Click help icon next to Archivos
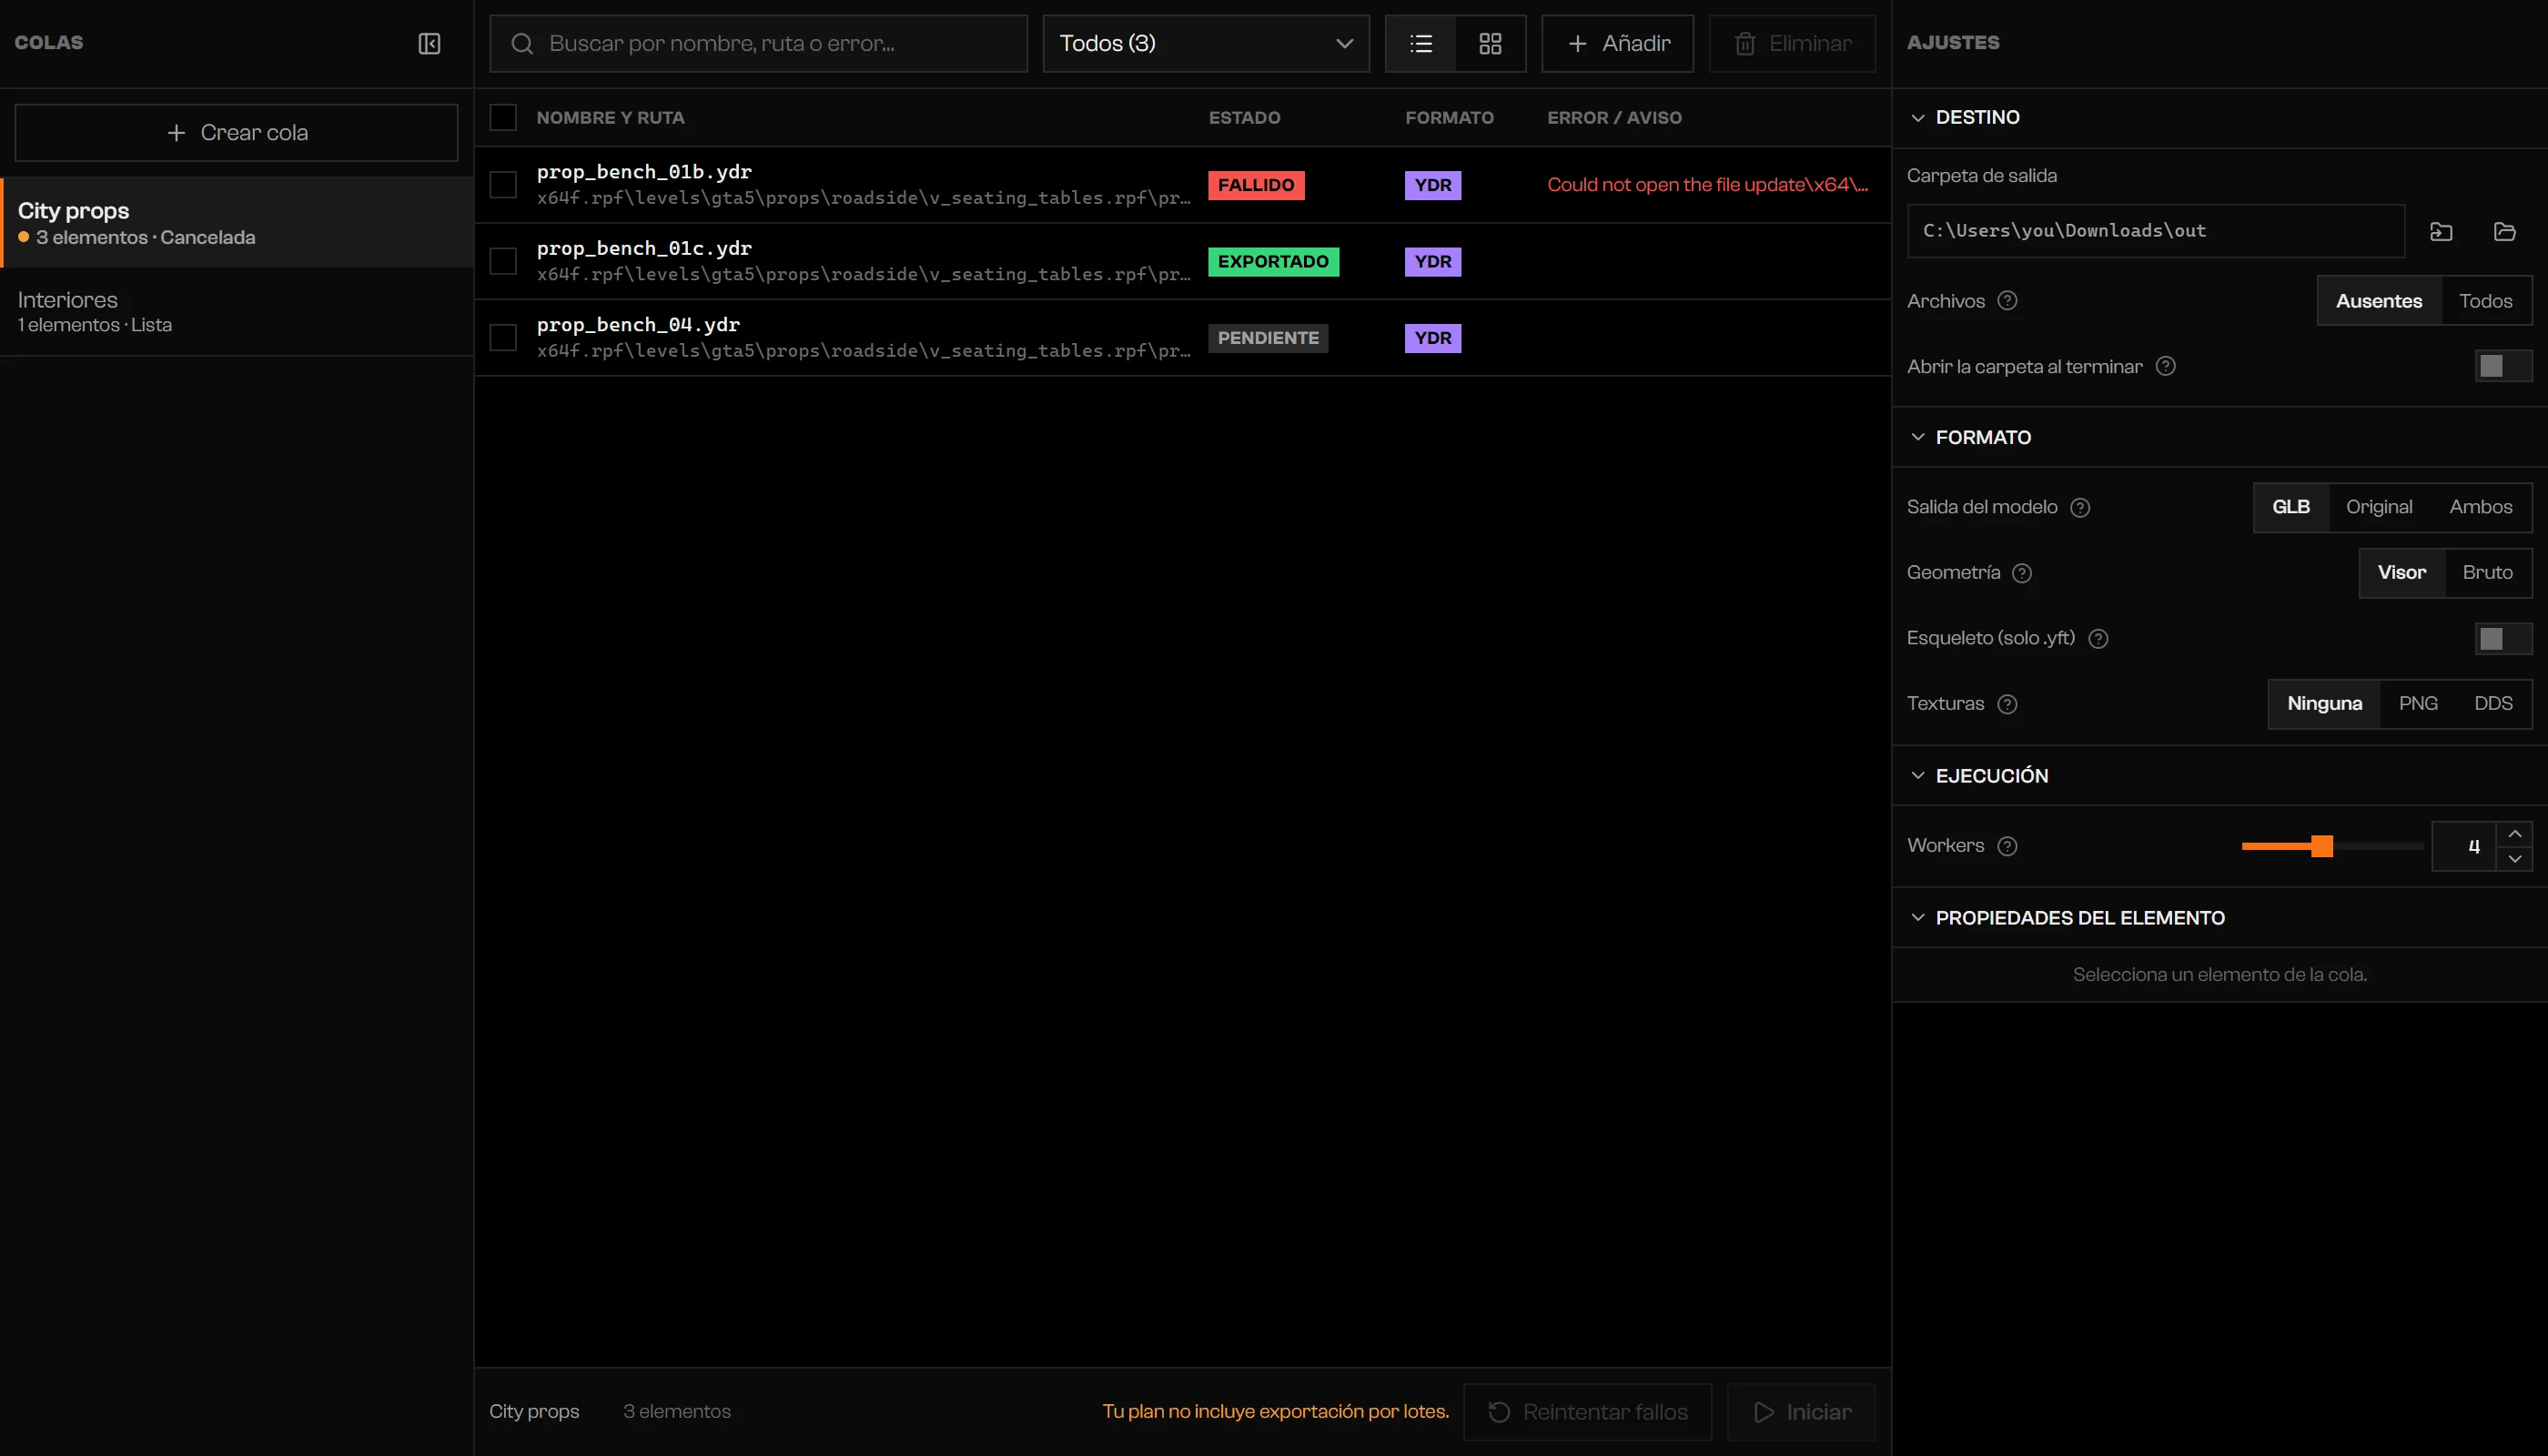The width and height of the screenshot is (2548, 1456). (x=2007, y=300)
